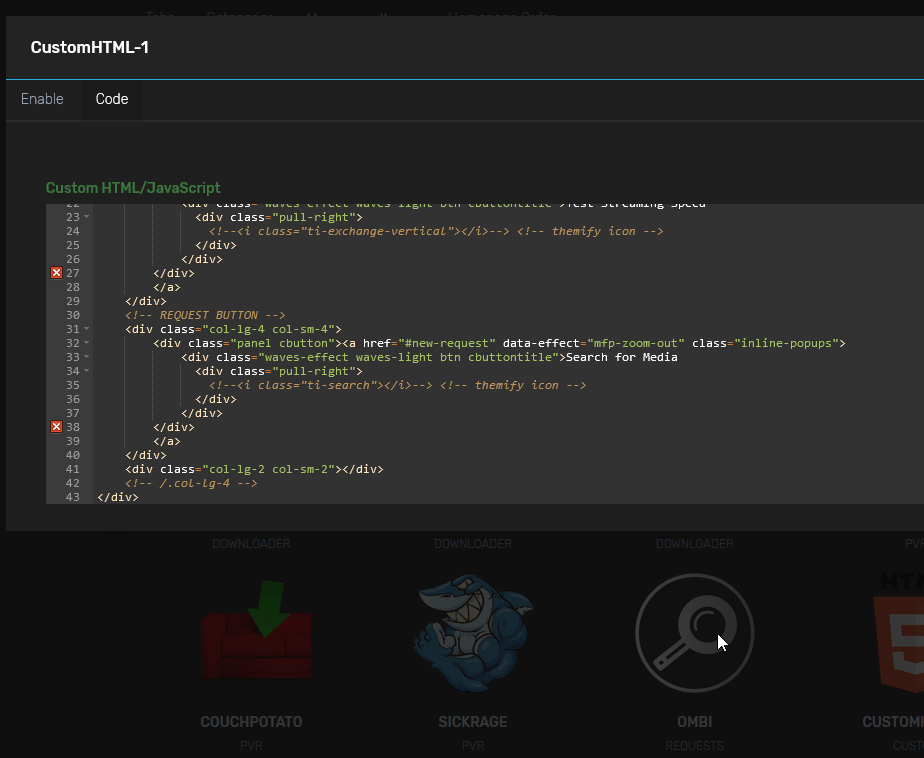924x758 pixels.
Task: Collapse the fold arrow on line 34
Action: [87, 371]
